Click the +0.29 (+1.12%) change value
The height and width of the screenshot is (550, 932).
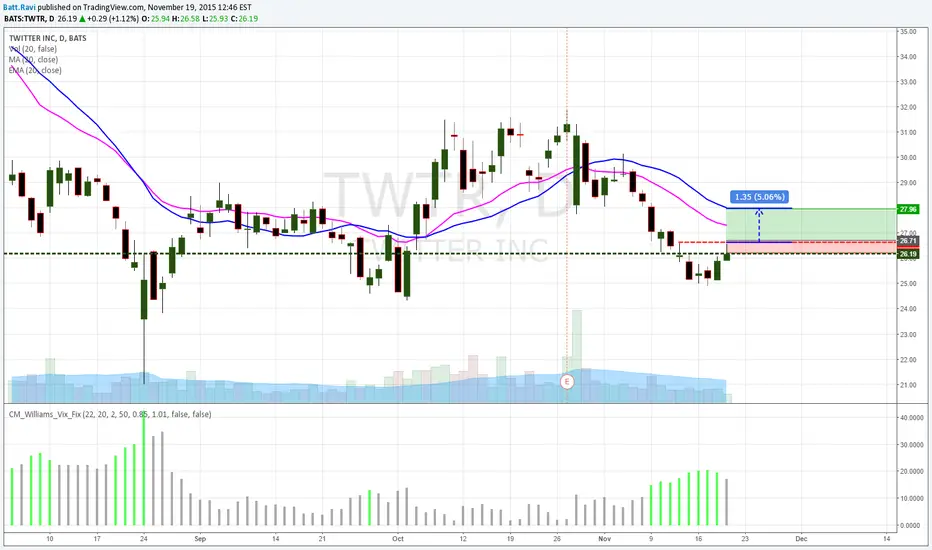click(112, 18)
